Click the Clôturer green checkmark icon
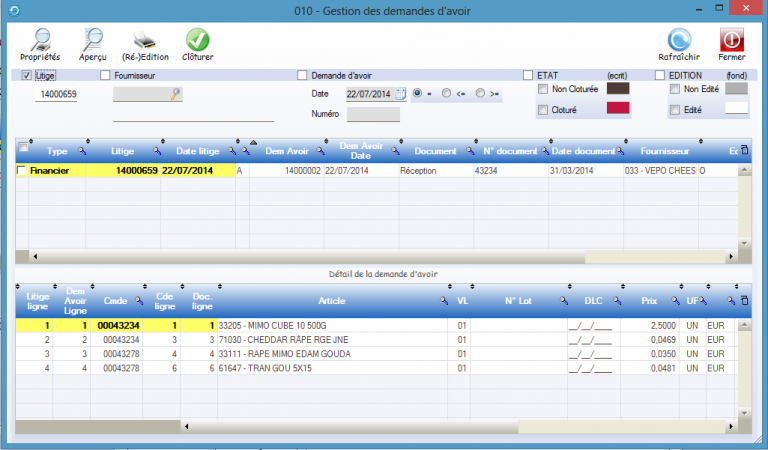 click(x=197, y=41)
